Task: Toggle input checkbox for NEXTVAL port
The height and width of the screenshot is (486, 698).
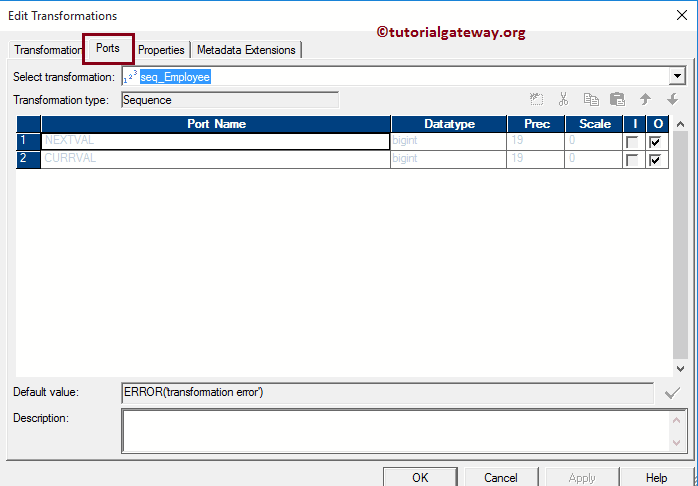Action: (x=632, y=142)
